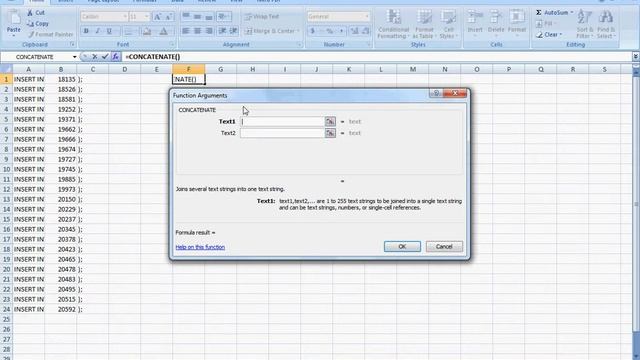Click the Decrease Decimal icon
This screenshot has height=360, width=640.
366,31
